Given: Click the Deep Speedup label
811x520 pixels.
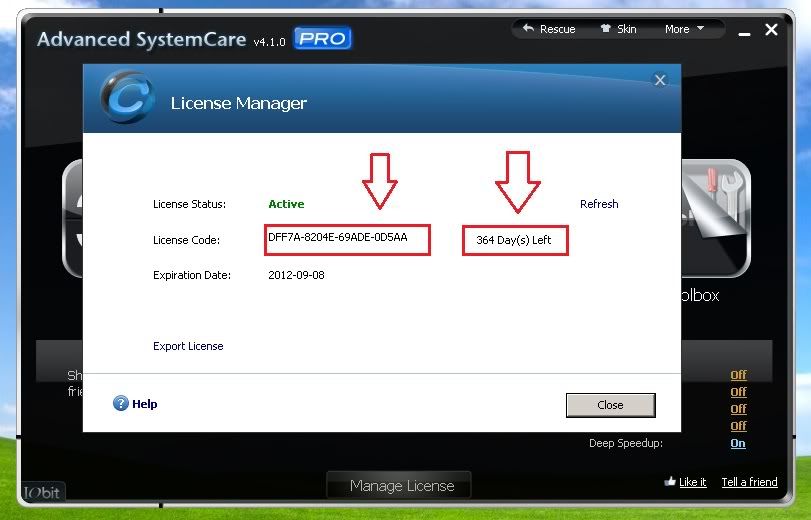Looking at the screenshot, I should tap(626, 443).
